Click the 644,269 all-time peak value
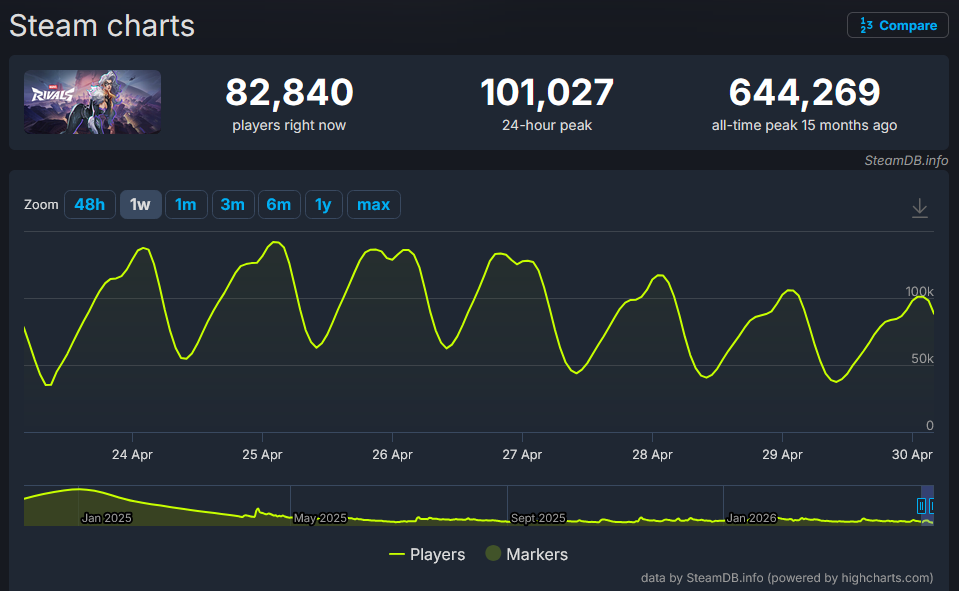959x591 pixels. [x=804, y=92]
